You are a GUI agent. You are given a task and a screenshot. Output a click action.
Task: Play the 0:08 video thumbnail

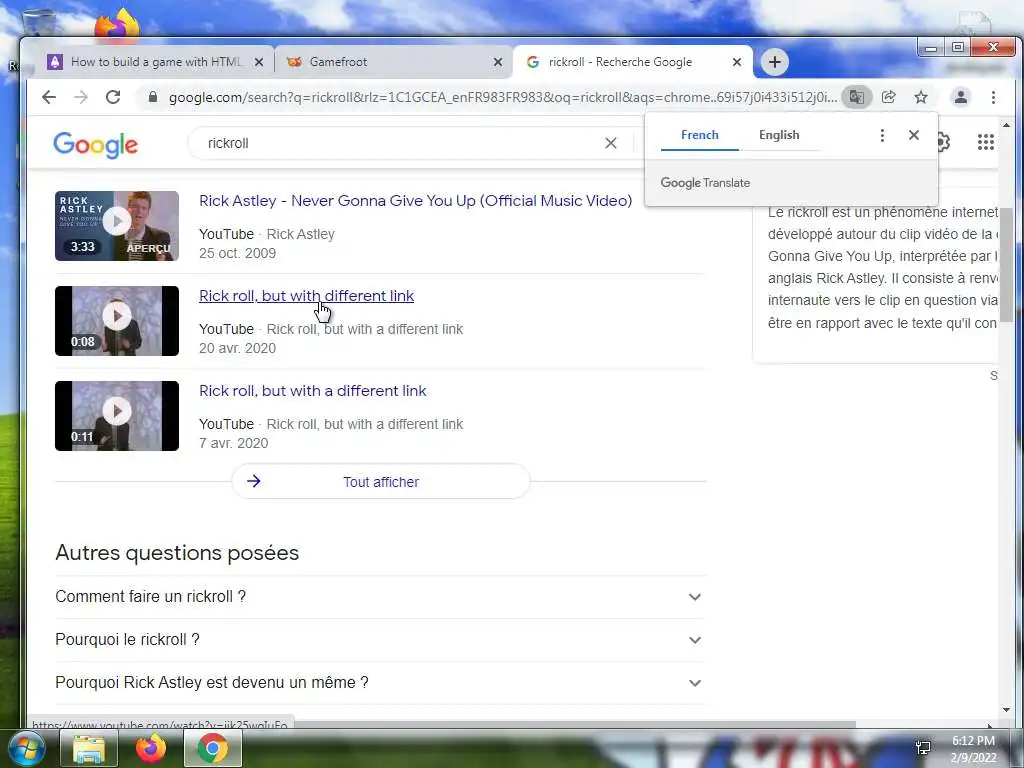click(x=117, y=321)
